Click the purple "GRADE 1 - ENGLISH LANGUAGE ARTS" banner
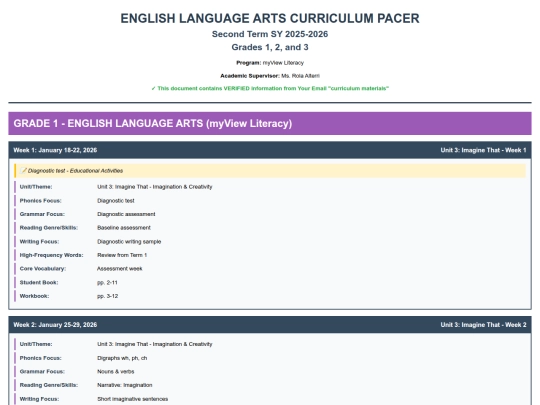Image resolution: width=540 pixels, height=405 pixels. 270,123
